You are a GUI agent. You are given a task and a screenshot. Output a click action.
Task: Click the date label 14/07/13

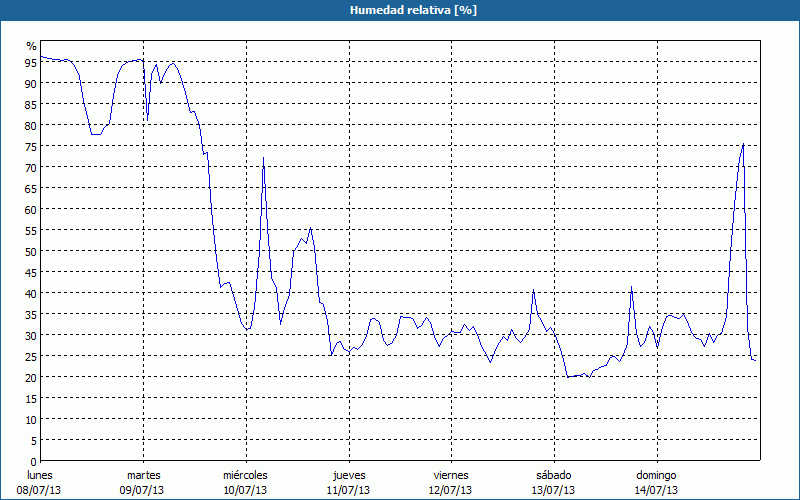pyautogui.click(x=656, y=490)
